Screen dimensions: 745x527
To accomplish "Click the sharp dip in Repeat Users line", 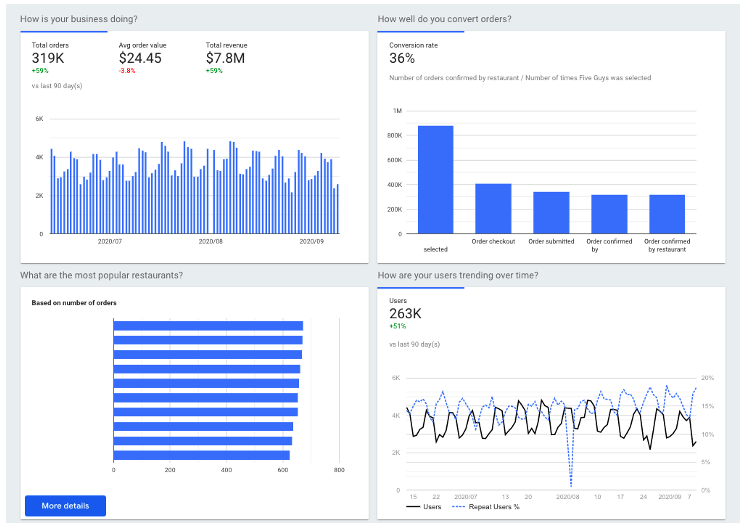I will pos(572,483).
